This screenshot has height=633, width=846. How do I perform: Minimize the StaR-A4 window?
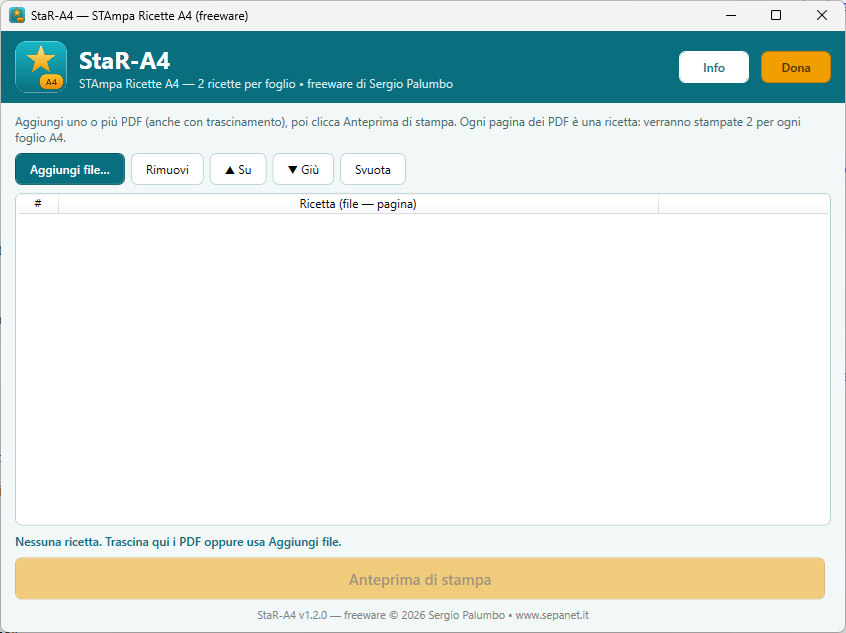[x=731, y=15]
